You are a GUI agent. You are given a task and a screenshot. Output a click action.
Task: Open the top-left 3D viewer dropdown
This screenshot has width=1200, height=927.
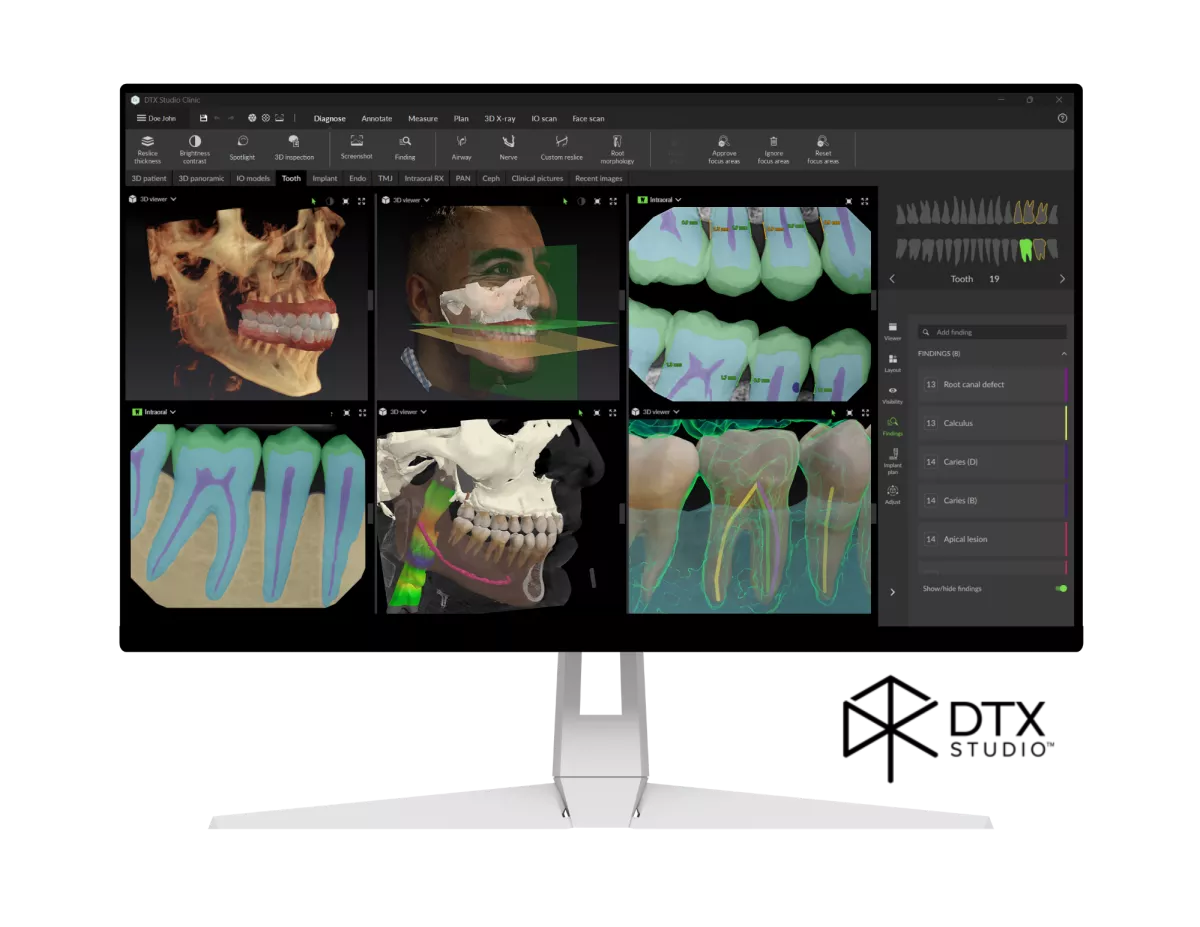[153, 200]
